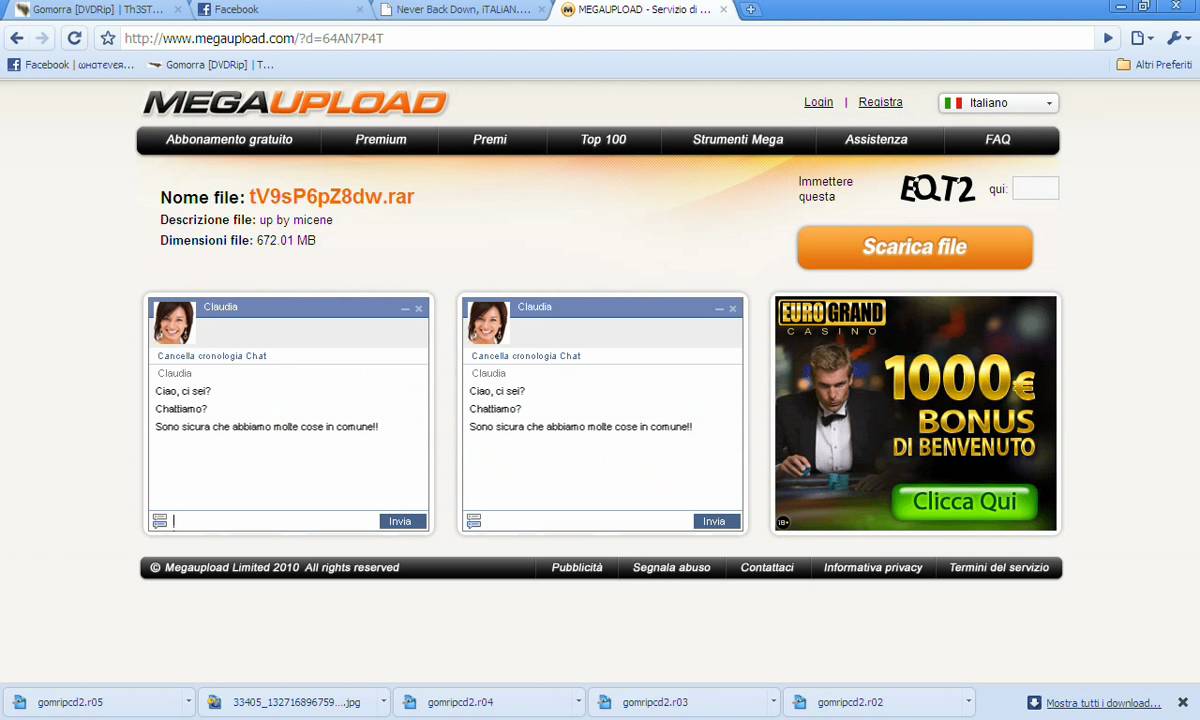
Task: Click Mostra tutti i download link
Action: tap(1103, 703)
